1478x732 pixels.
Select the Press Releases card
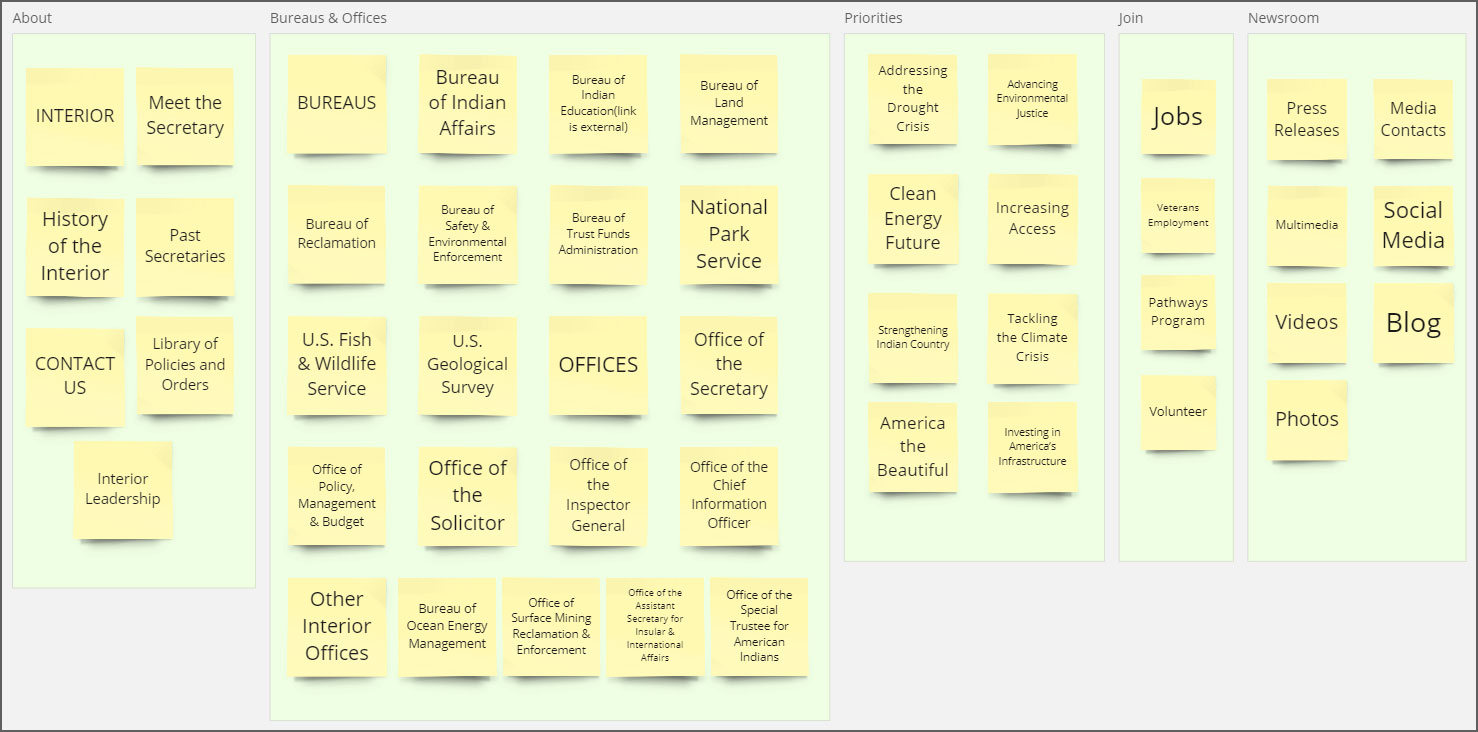1307,119
